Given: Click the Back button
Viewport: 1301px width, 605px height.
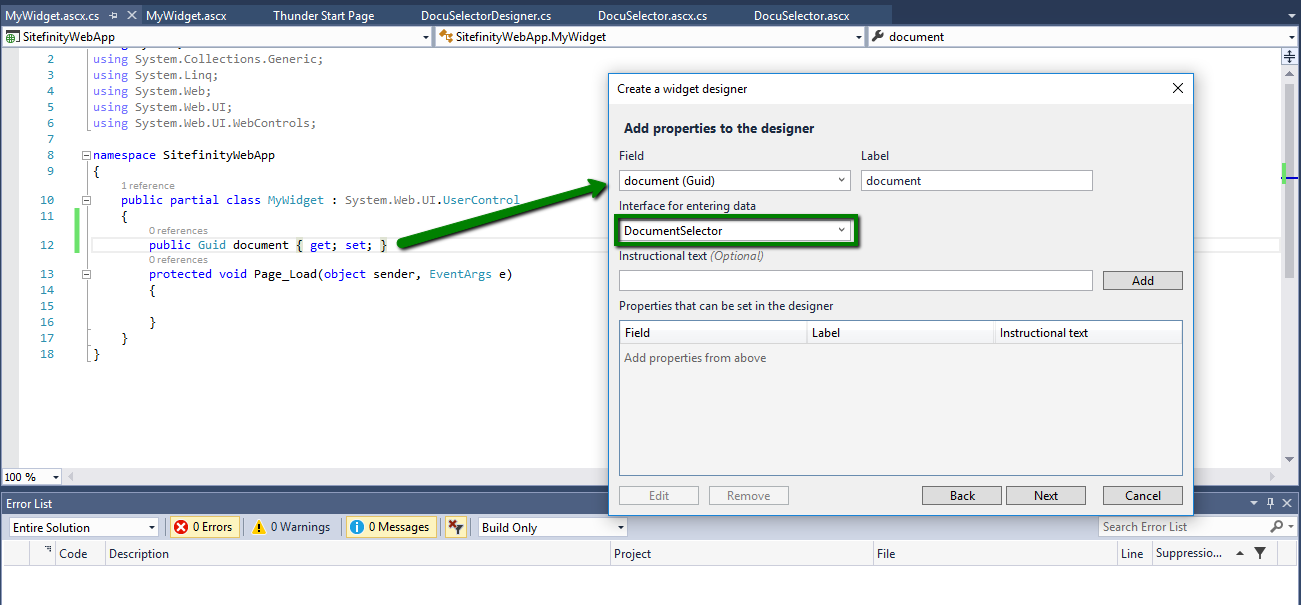Looking at the screenshot, I should (x=962, y=495).
